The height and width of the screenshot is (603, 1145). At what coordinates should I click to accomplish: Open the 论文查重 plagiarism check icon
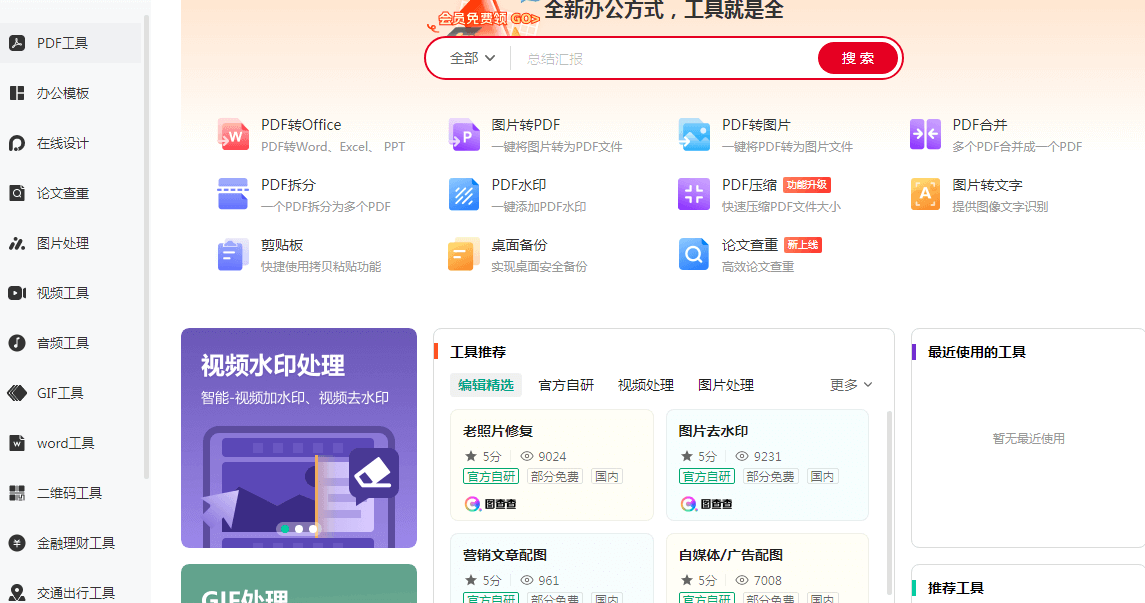pos(694,254)
